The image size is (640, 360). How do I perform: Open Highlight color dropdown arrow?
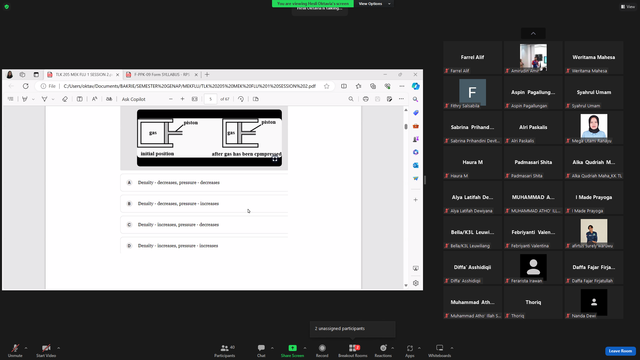[x=53, y=99]
